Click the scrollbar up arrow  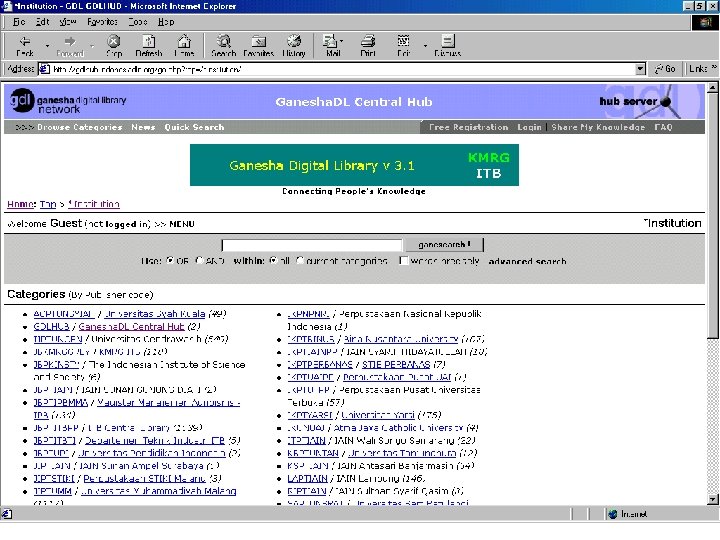[713, 87]
